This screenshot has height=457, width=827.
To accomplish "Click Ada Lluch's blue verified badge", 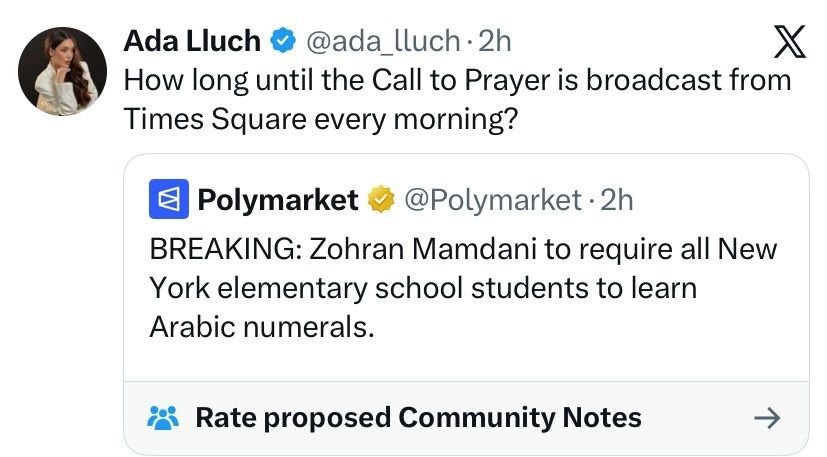I will tap(283, 41).
